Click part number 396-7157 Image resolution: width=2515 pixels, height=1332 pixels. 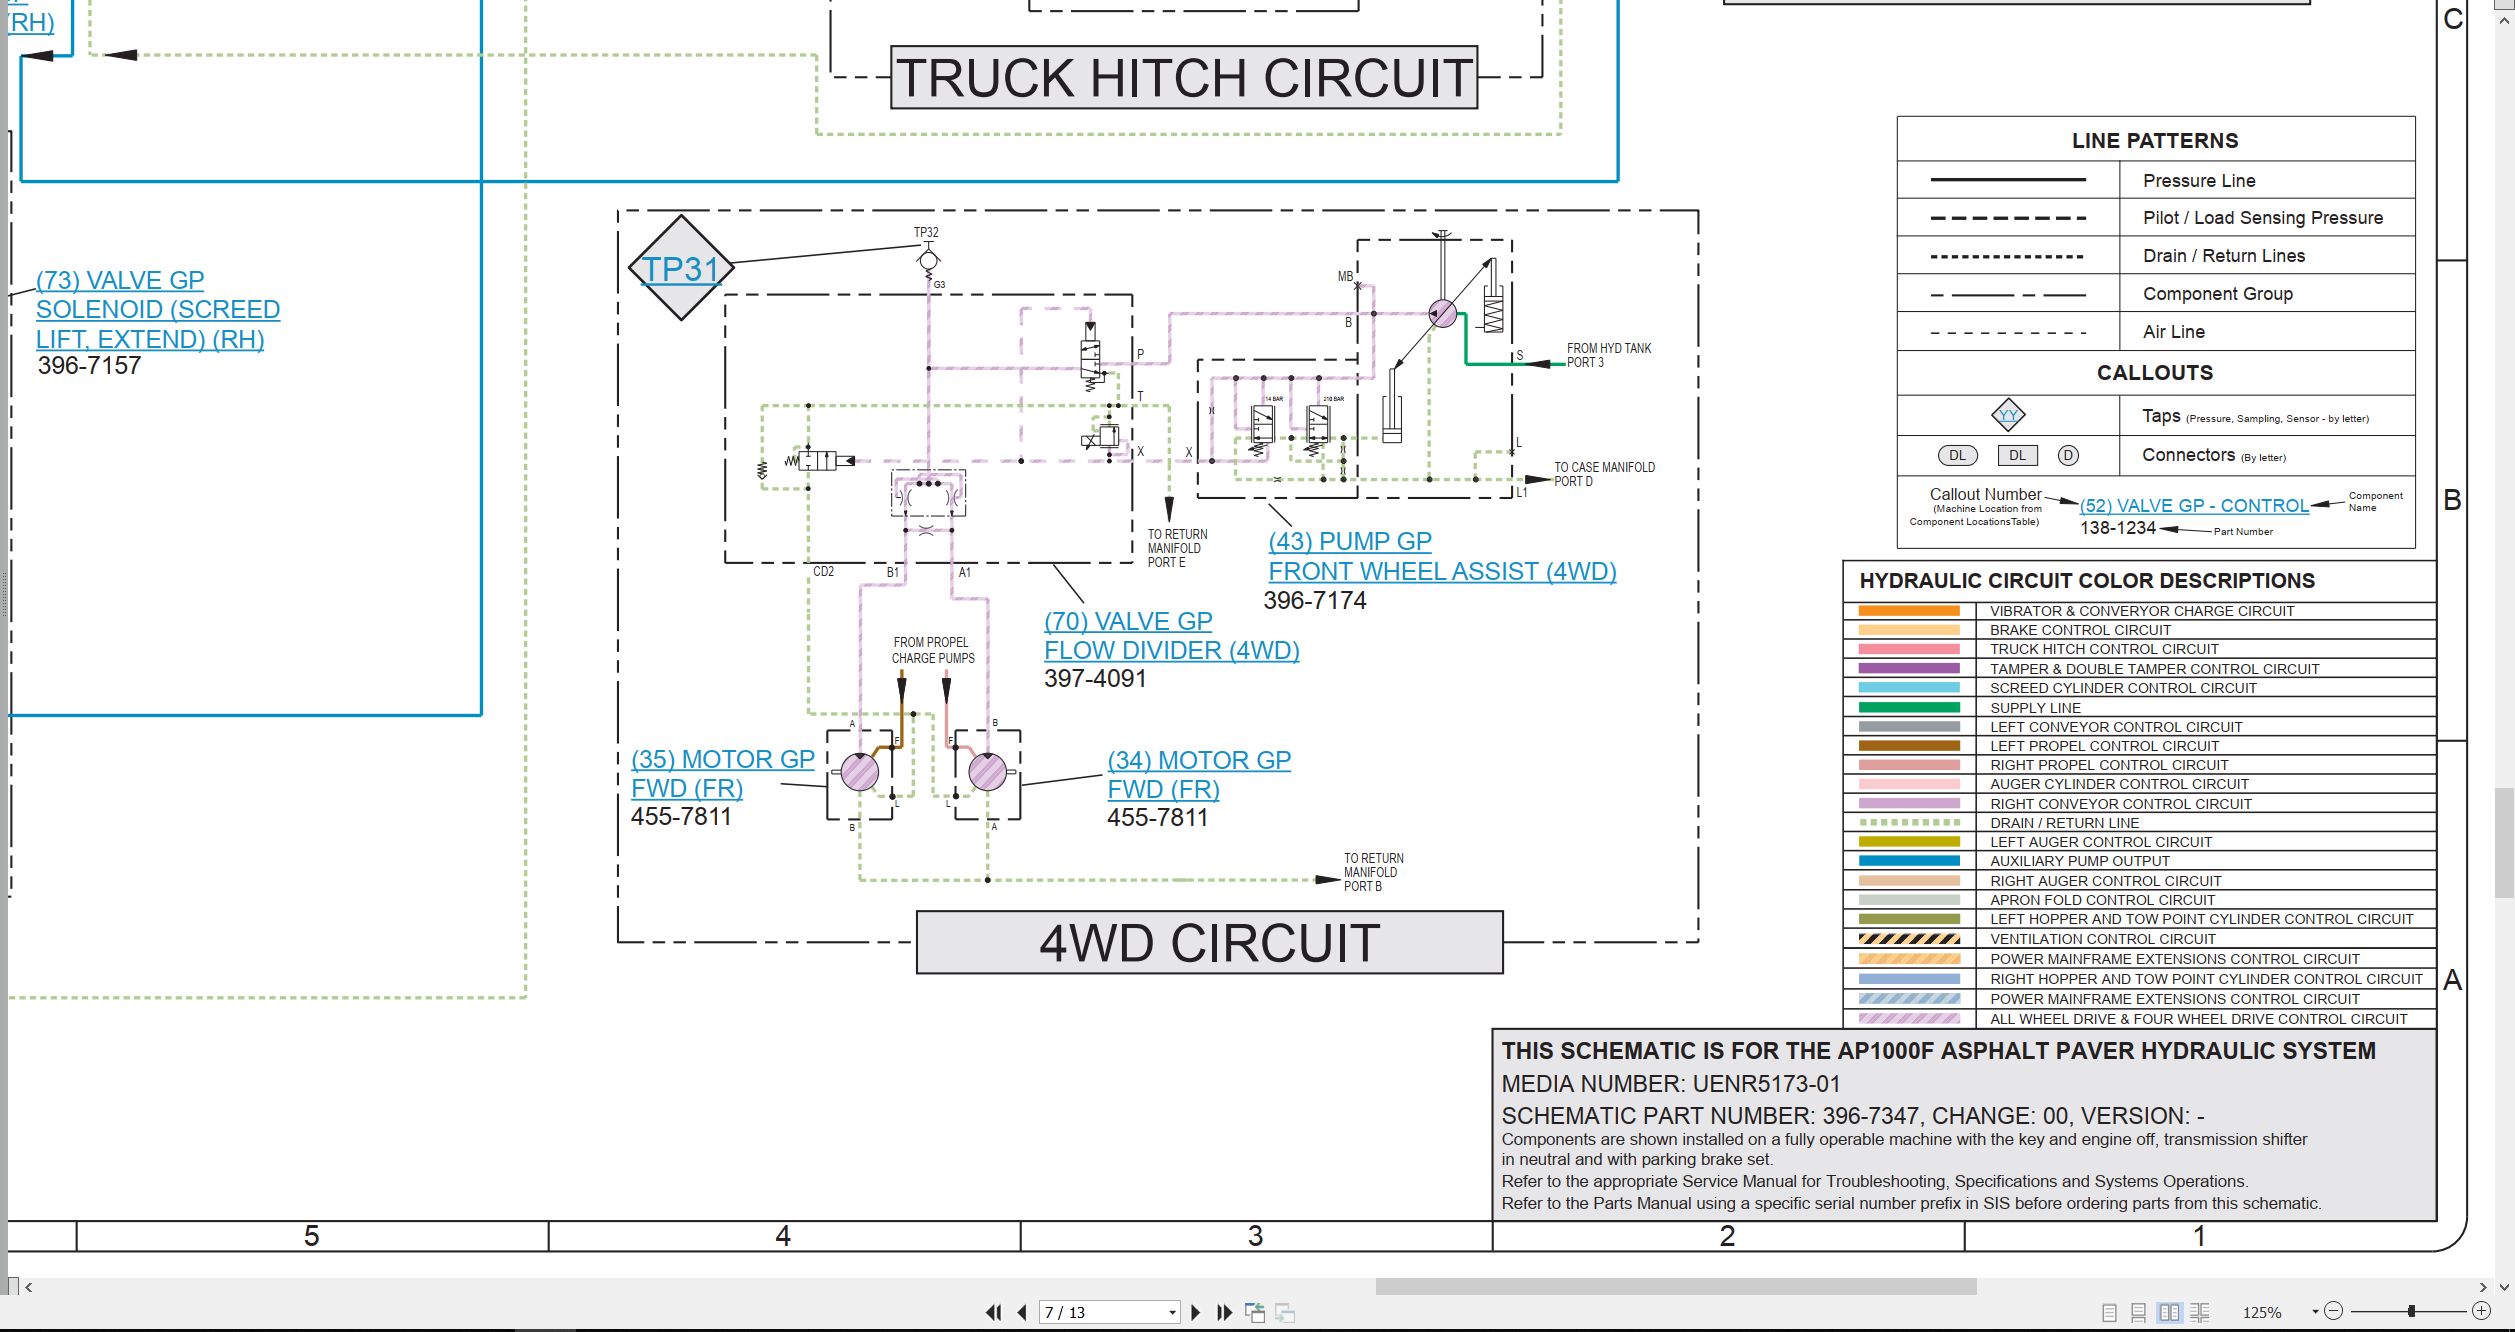pyautogui.click(x=89, y=365)
